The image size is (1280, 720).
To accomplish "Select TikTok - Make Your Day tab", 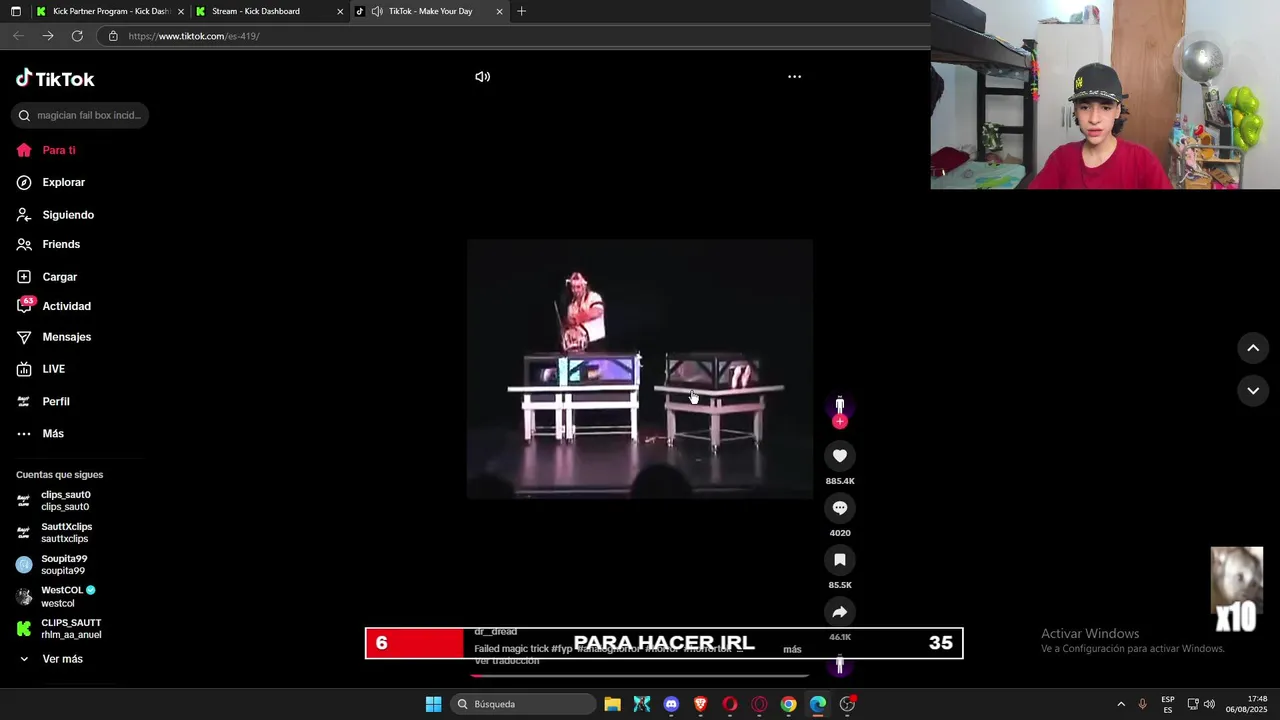I will pyautogui.click(x=431, y=11).
